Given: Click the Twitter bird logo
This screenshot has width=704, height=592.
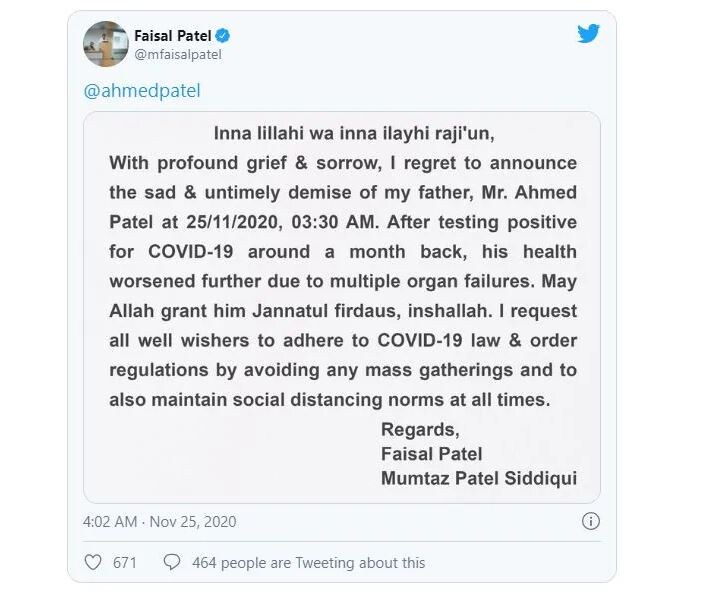Looking at the screenshot, I should [x=588, y=34].
